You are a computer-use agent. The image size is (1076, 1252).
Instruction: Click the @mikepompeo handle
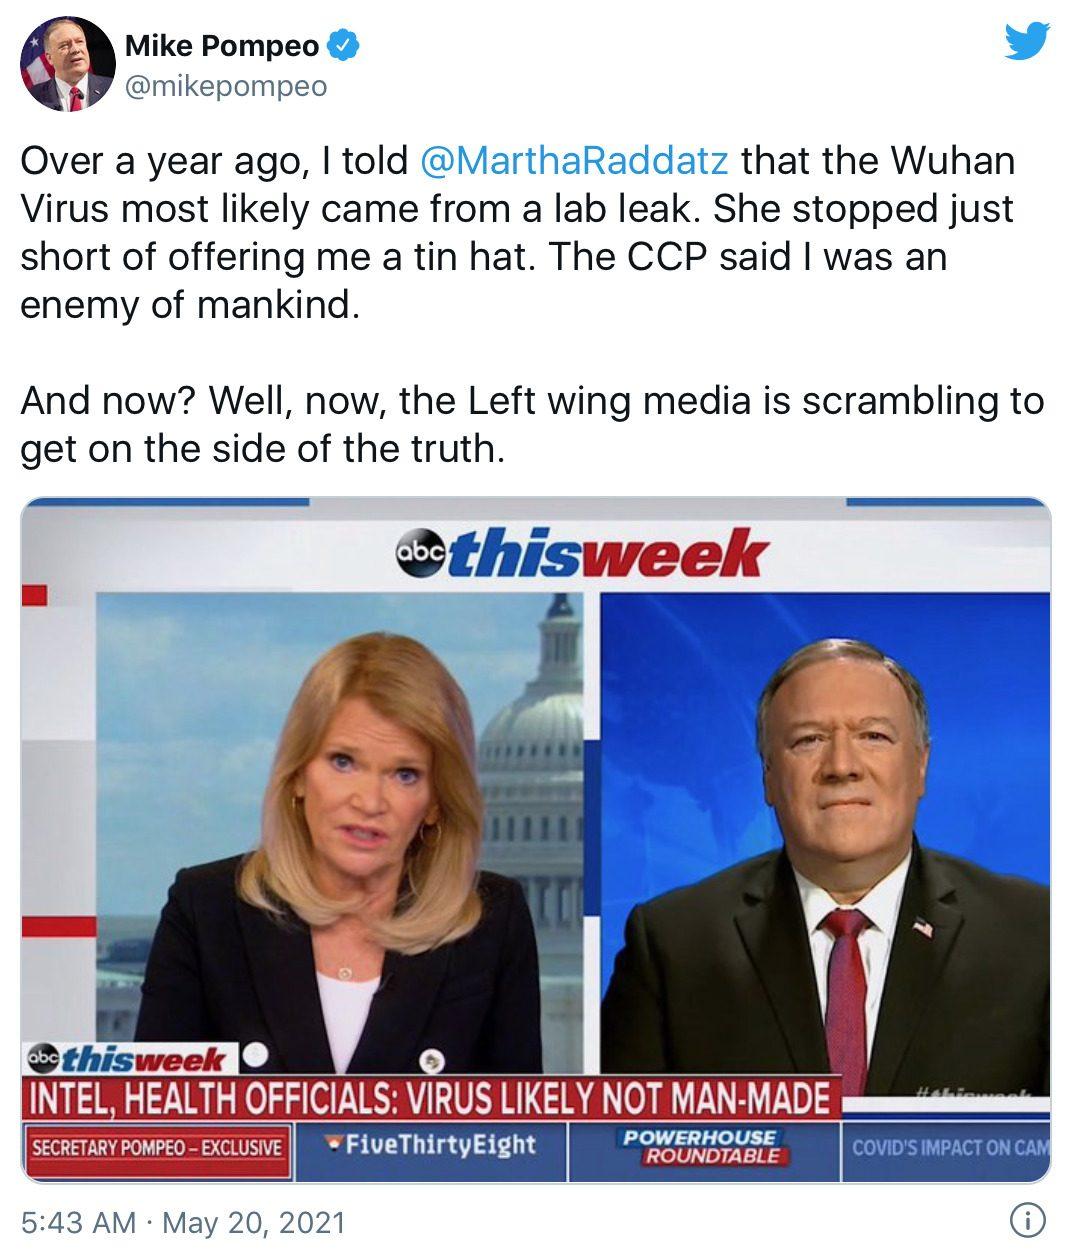(226, 88)
